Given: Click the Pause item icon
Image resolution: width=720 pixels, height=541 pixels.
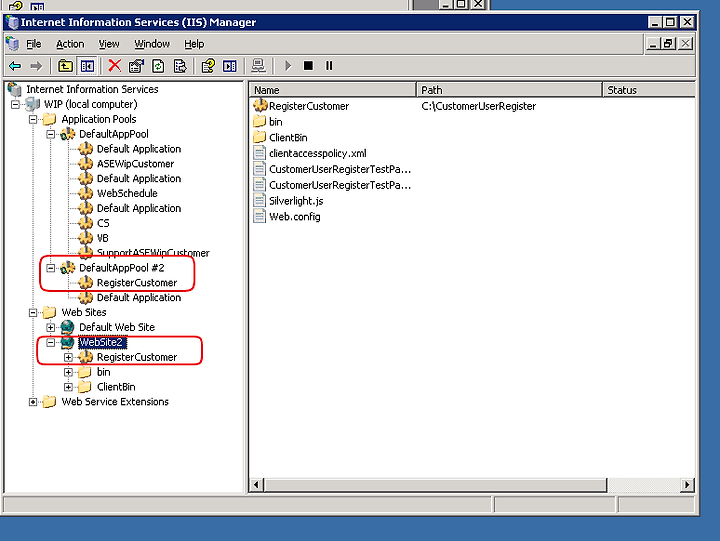Looking at the screenshot, I should 329,66.
